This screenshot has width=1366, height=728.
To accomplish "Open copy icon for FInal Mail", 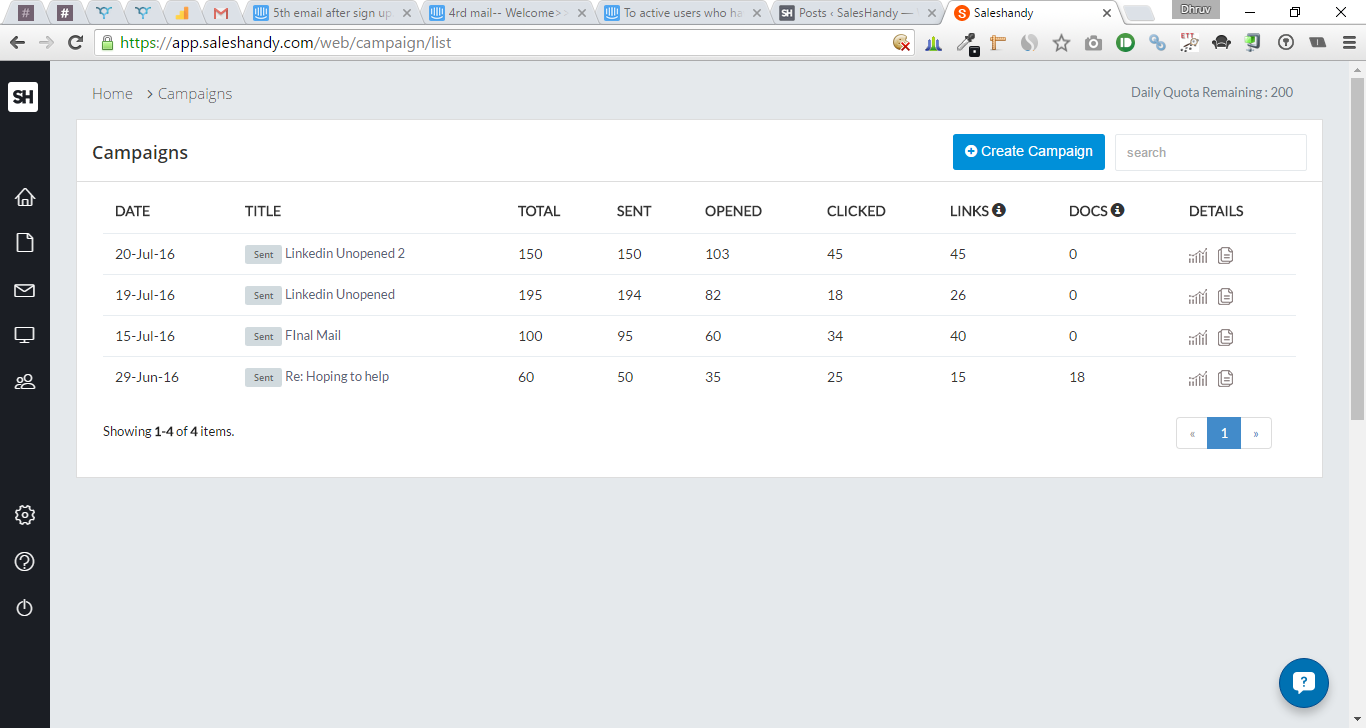I will (1226, 337).
